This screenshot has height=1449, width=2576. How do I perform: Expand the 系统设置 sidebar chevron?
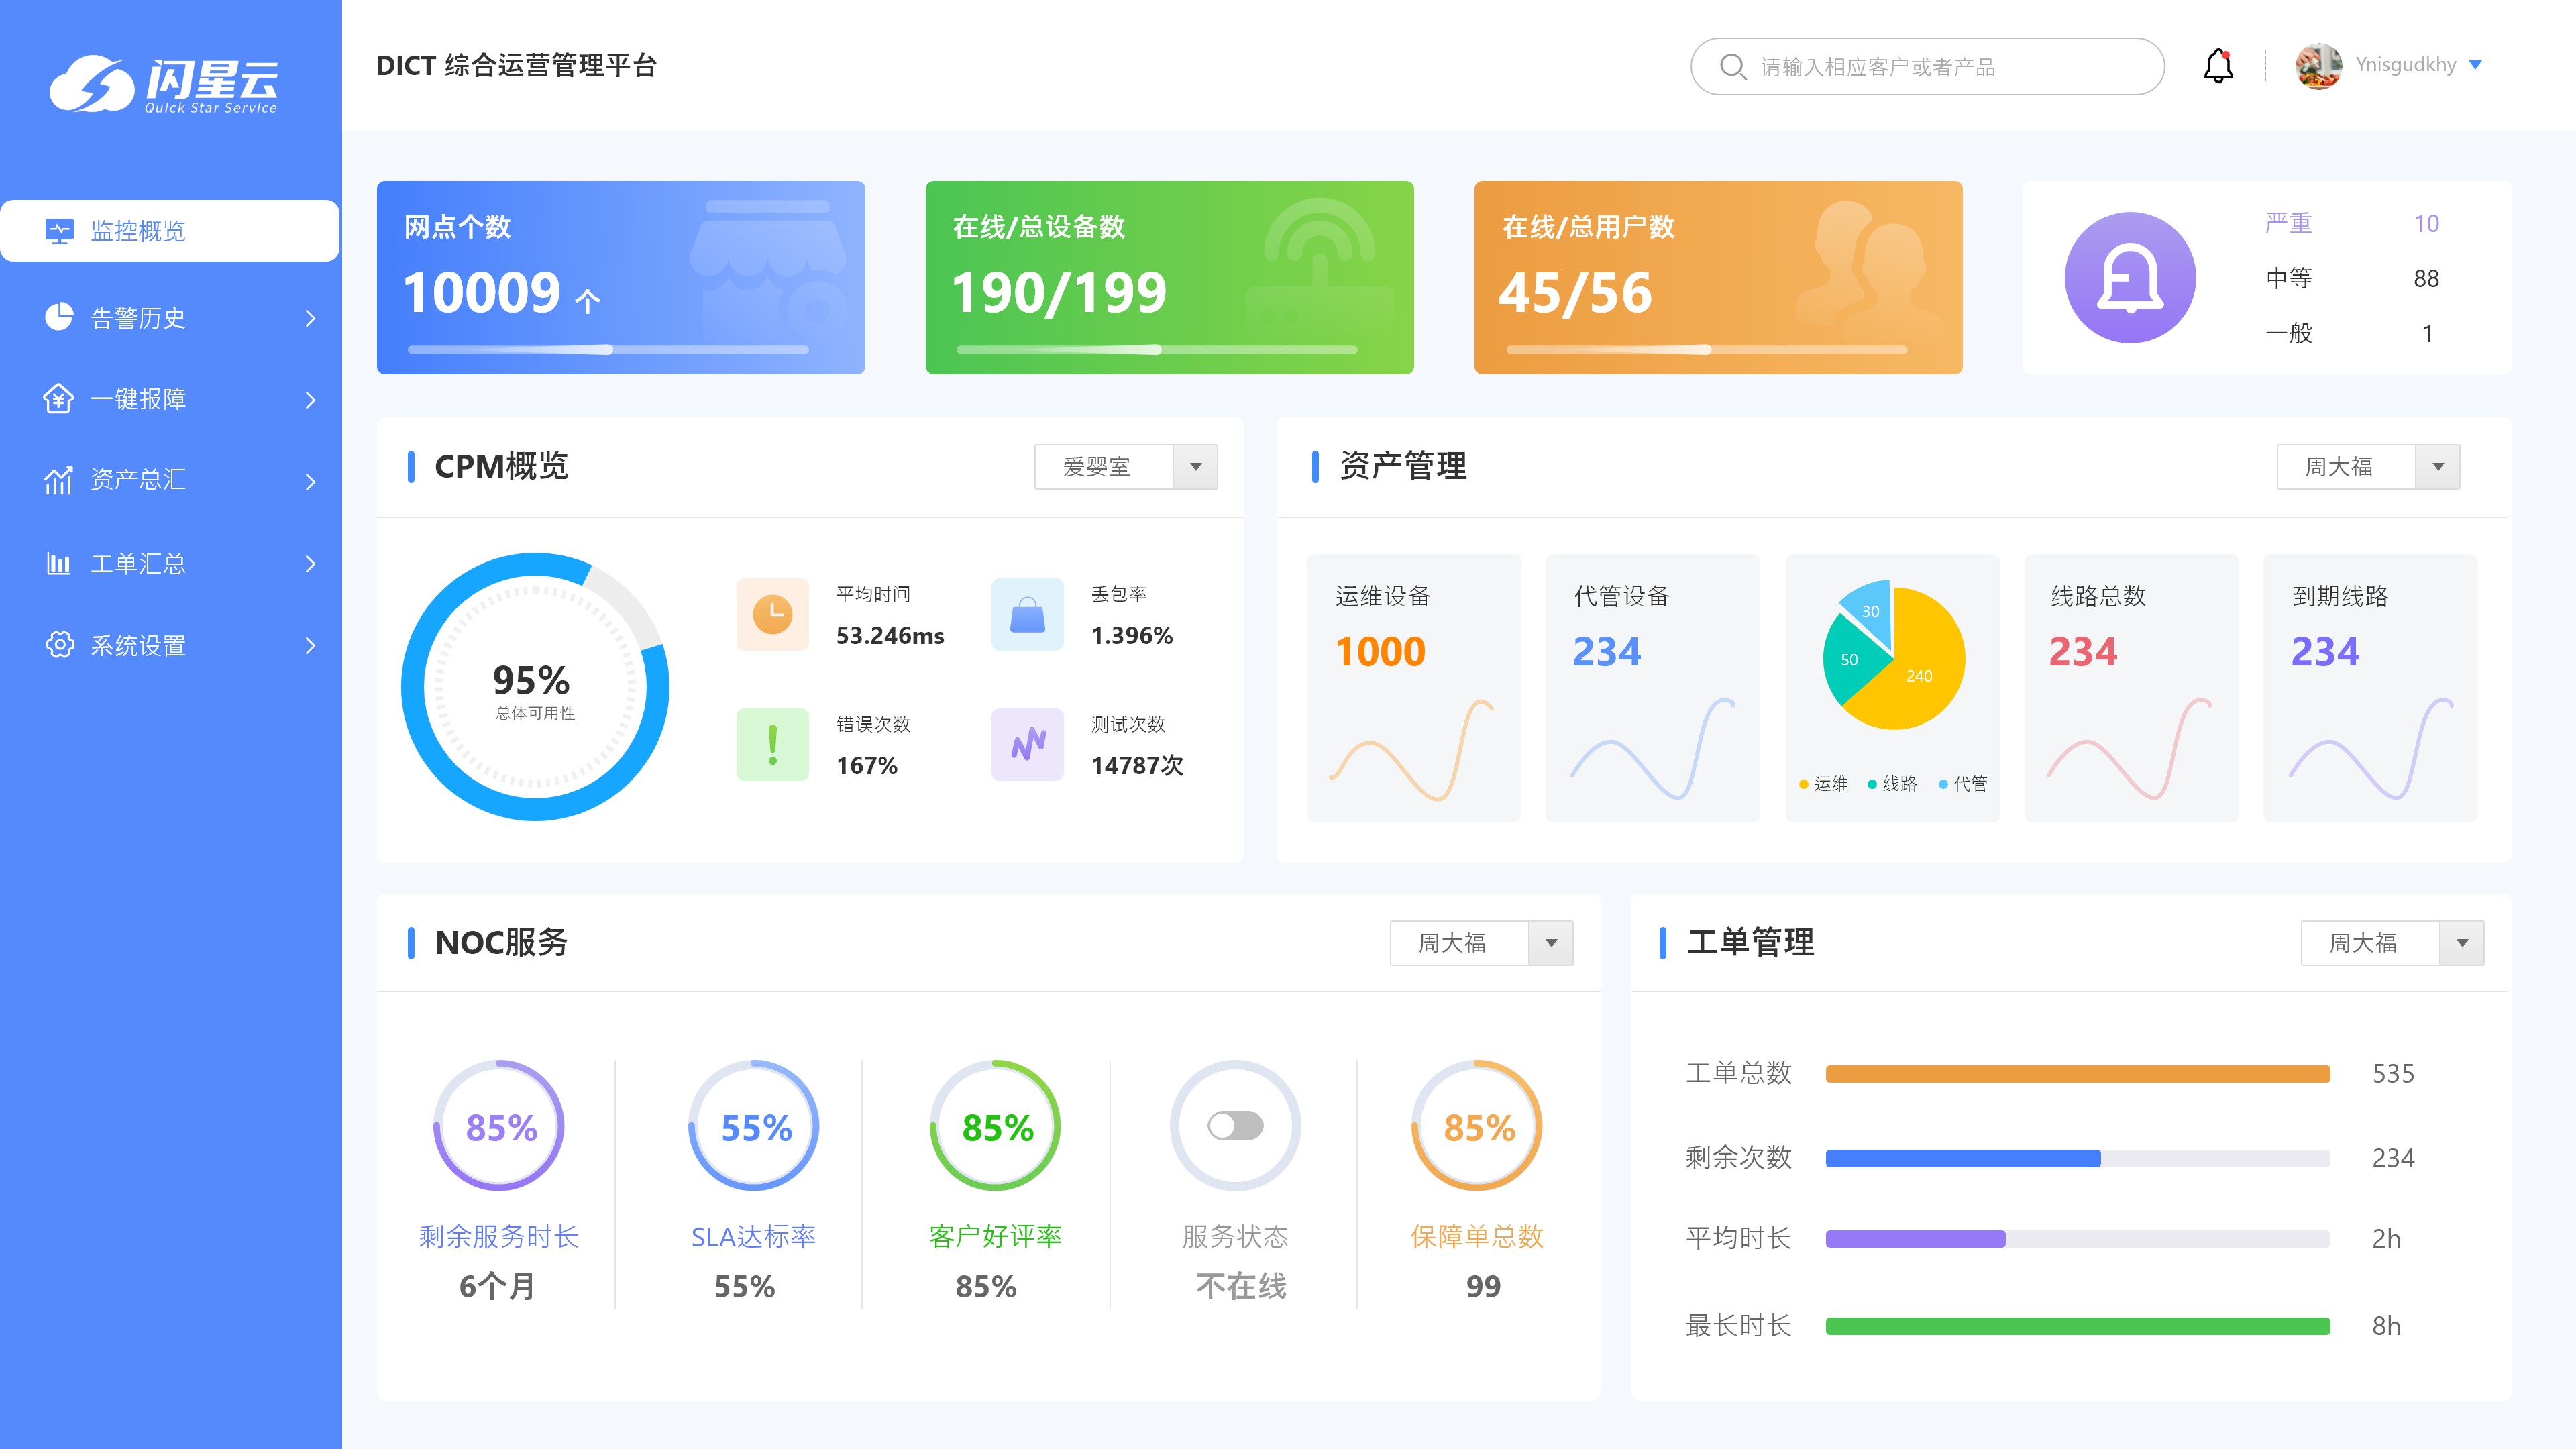[310, 646]
